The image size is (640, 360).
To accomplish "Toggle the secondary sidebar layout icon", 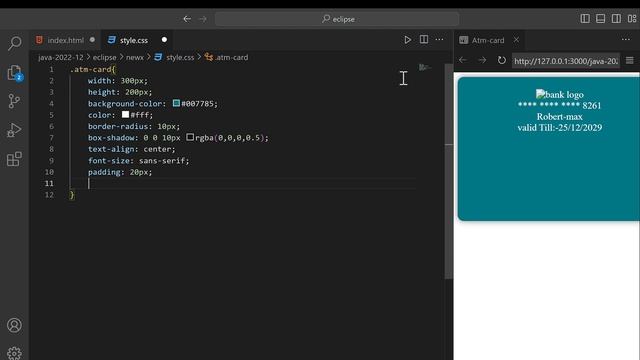I will 616,18.
